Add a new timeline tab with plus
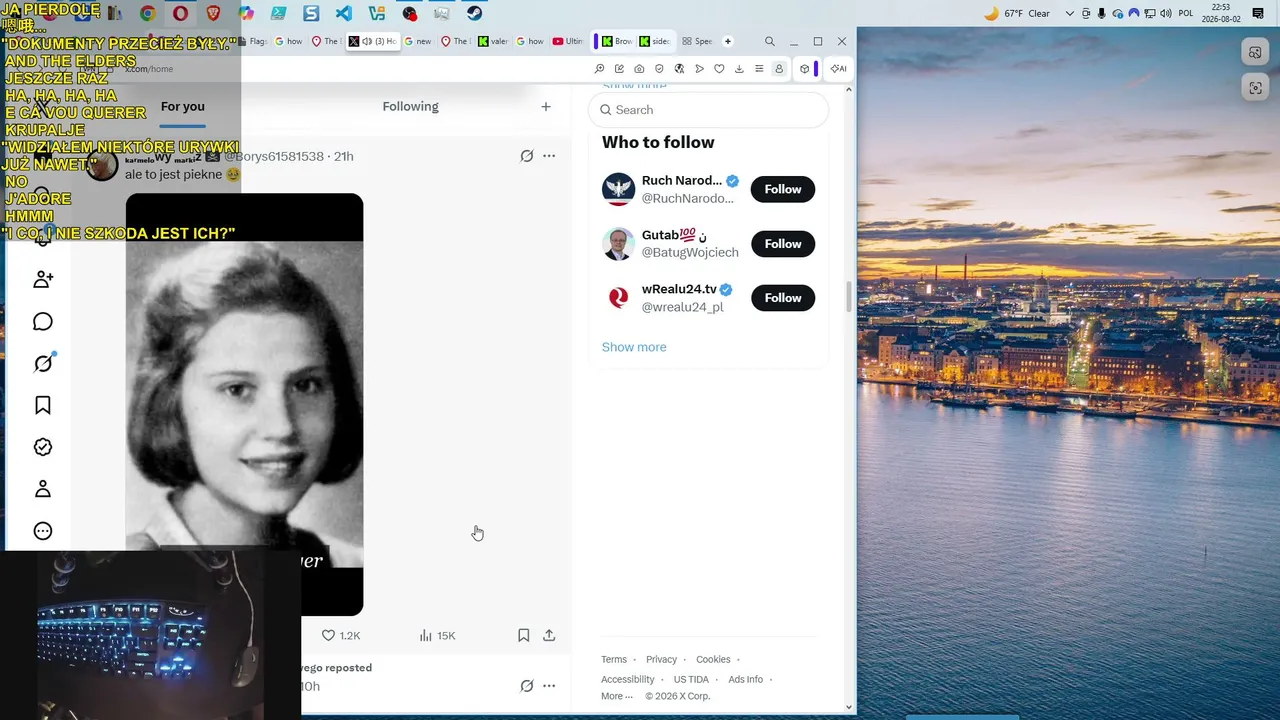This screenshot has width=1280, height=720. pyautogui.click(x=546, y=106)
